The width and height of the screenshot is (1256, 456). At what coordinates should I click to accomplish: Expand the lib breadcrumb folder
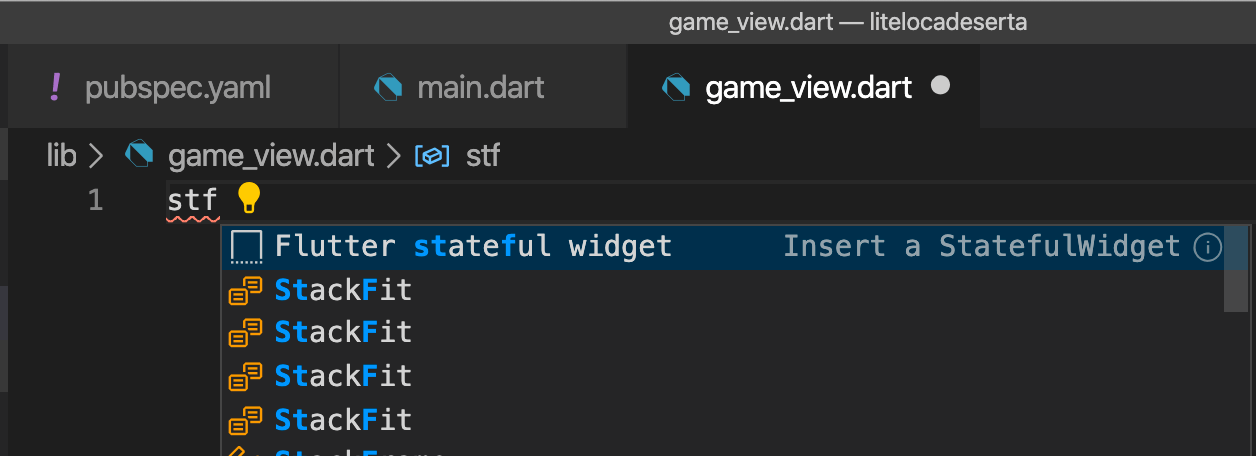pyautogui.click(x=62, y=155)
